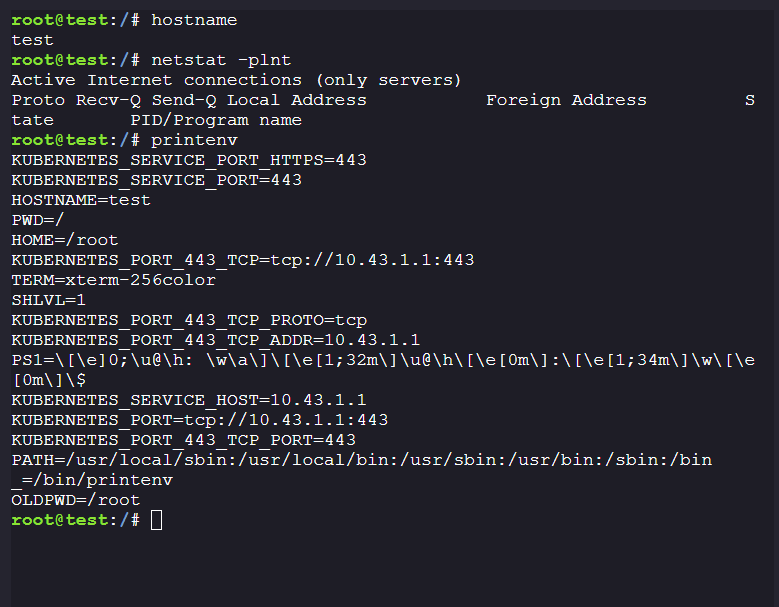
Task: Click the SHLVL=1 line
Action: tap(49, 300)
